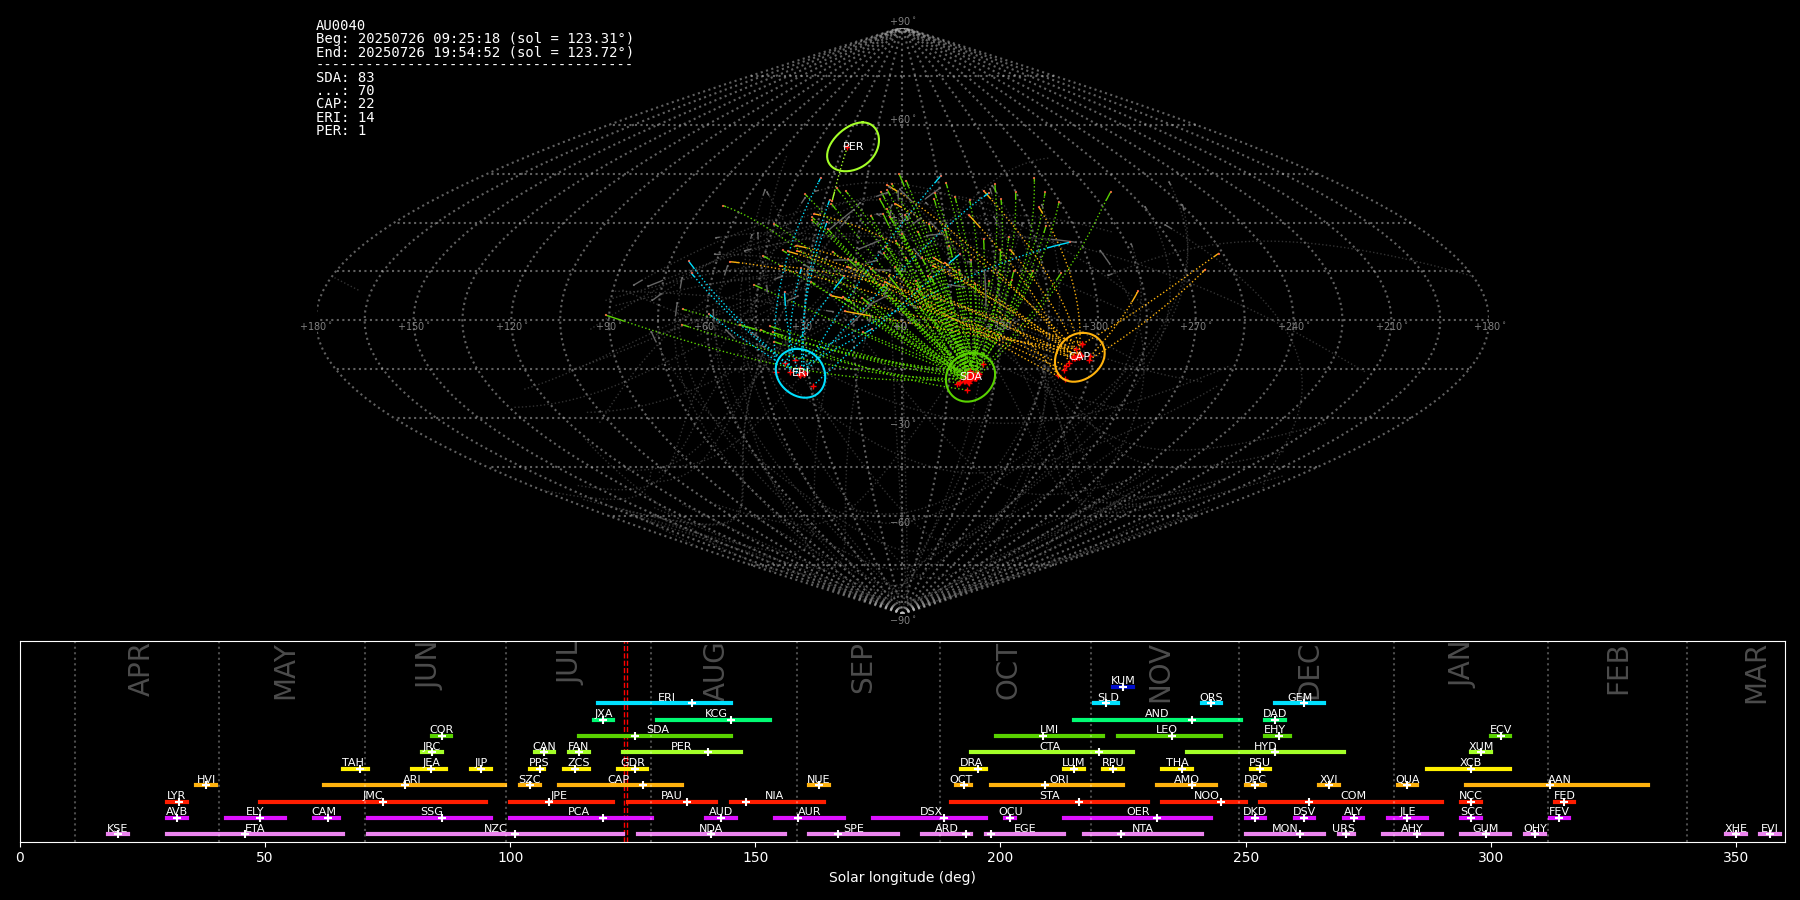Click the cyan ERI radiant circle on sky map
The width and height of the screenshot is (1800, 900).
point(800,373)
